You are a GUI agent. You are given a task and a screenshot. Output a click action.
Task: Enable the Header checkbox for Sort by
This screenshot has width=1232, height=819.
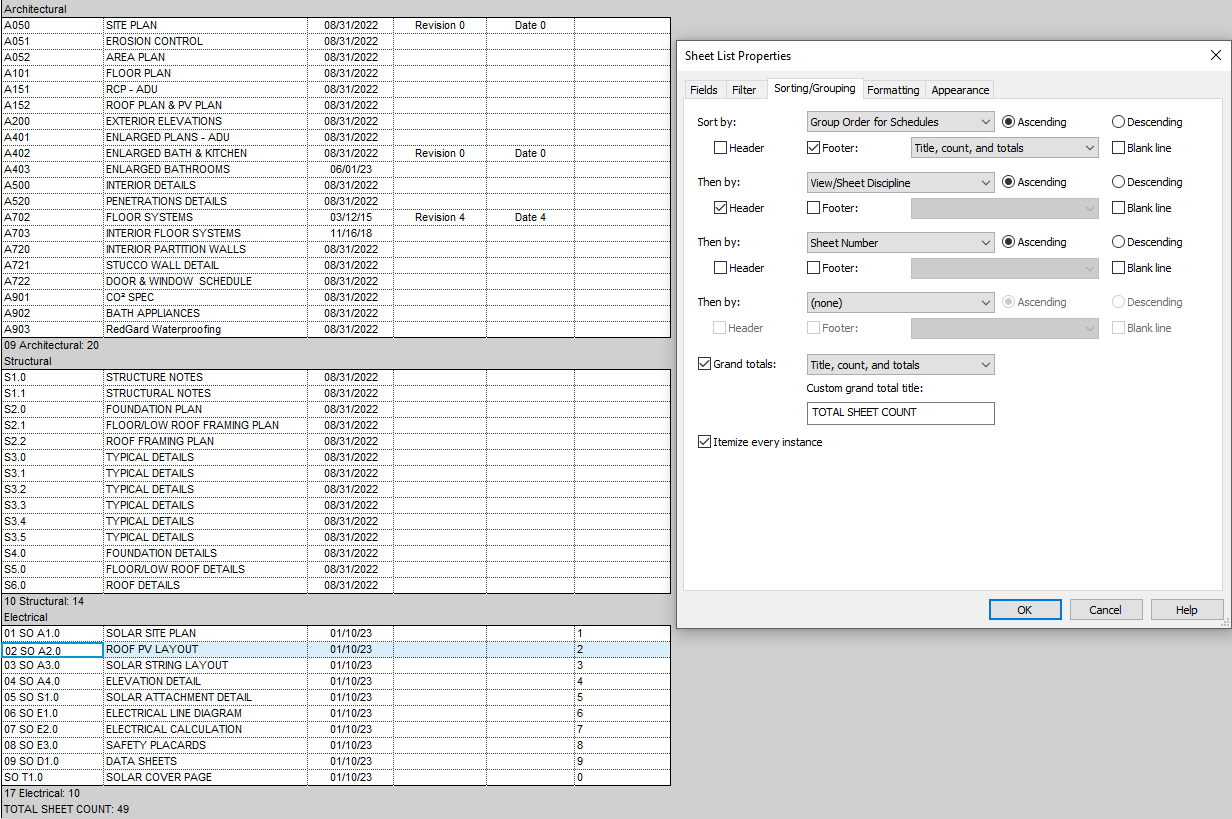point(718,147)
